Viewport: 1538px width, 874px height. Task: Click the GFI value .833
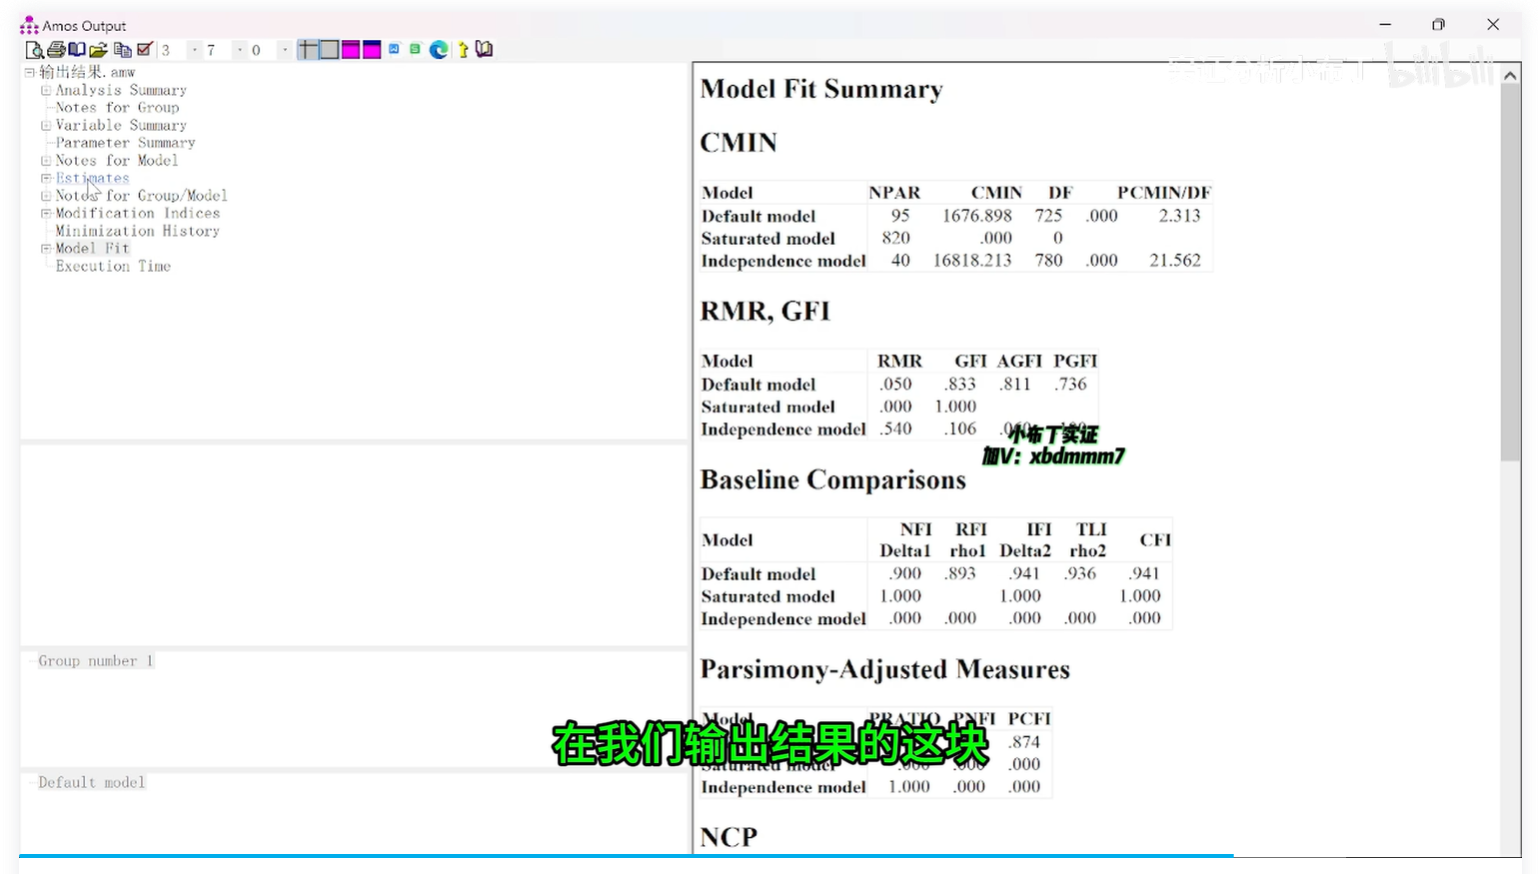pyautogui.click(x=960, y=384)
